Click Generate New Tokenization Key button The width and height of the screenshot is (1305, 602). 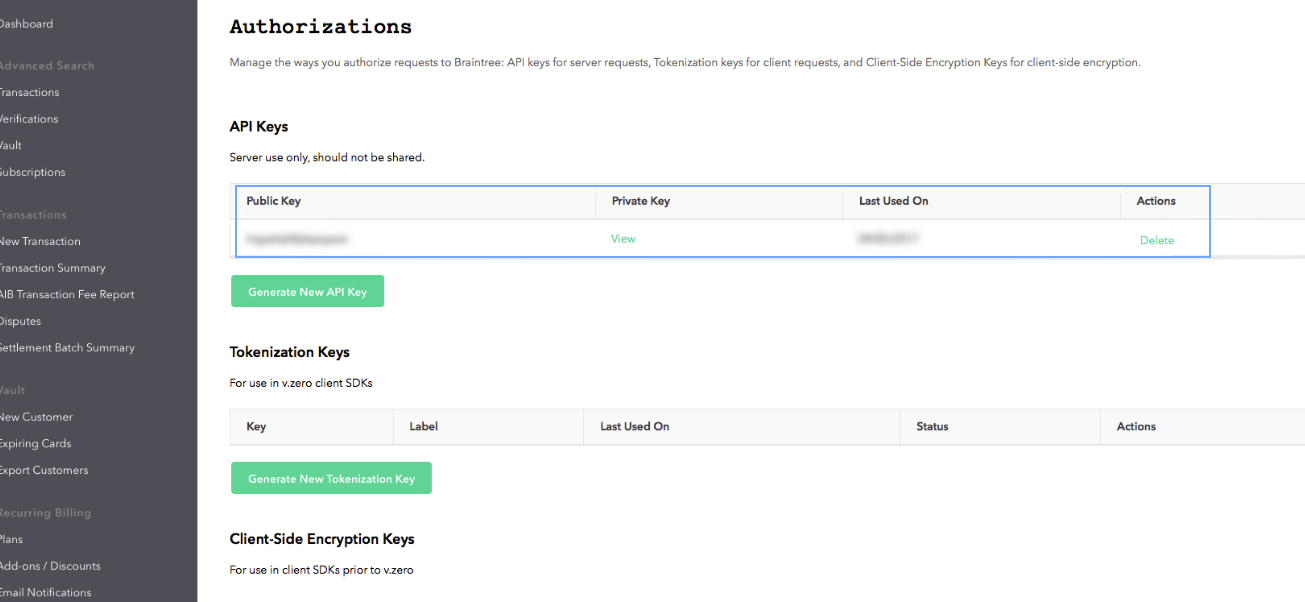pos(331,479)
